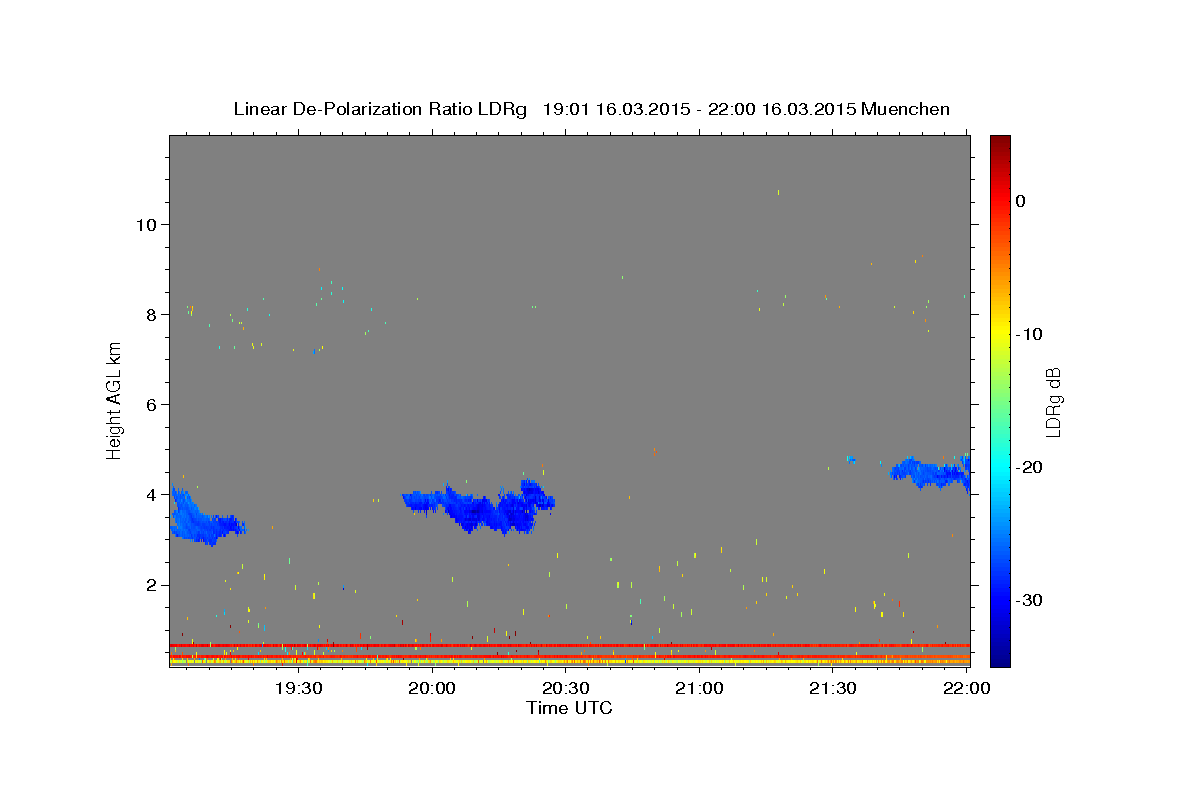The height and width of the screenshot is (800, 1200).
Task: Click the 20:00 time tick label
Action: pos(433,688)
